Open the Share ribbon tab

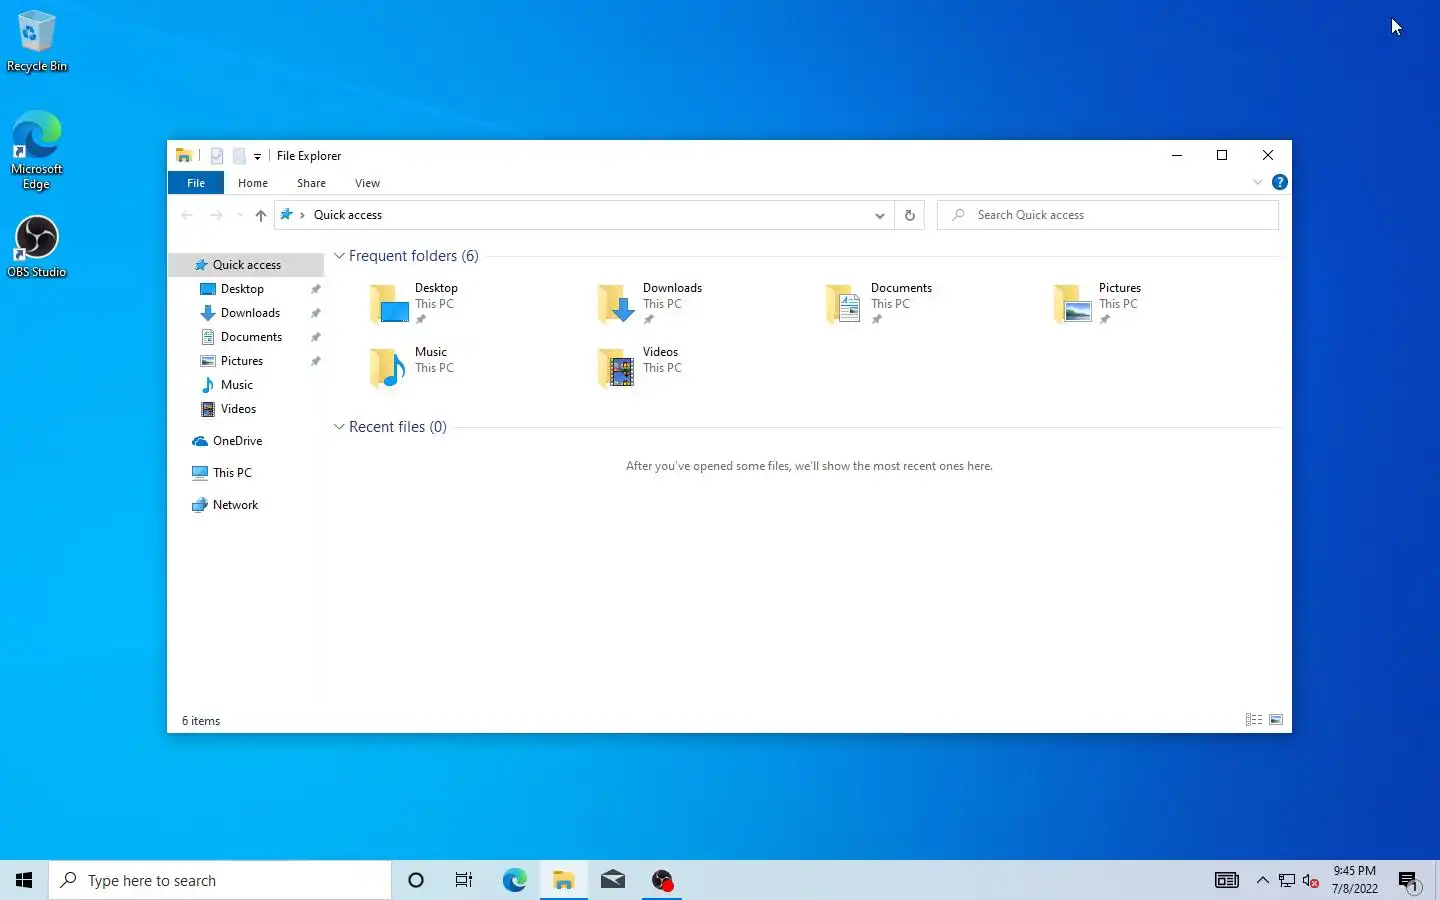pyautogui.click(x=311, y=183)
